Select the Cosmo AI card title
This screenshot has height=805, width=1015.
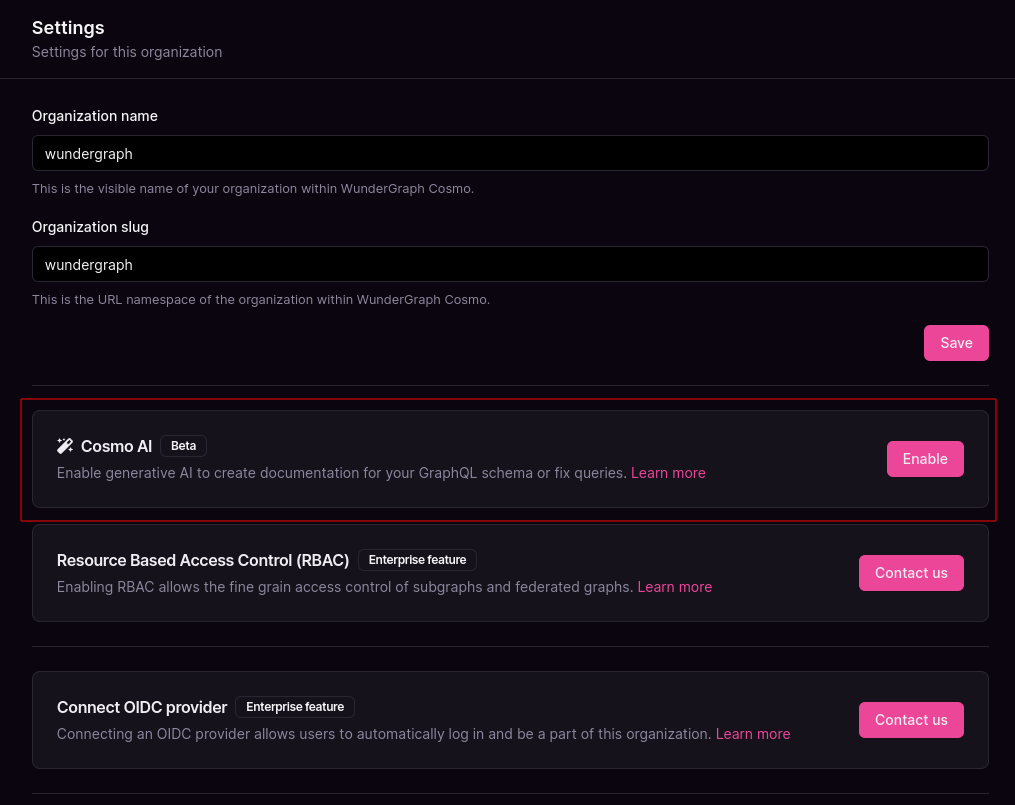[x=117, y=447]
